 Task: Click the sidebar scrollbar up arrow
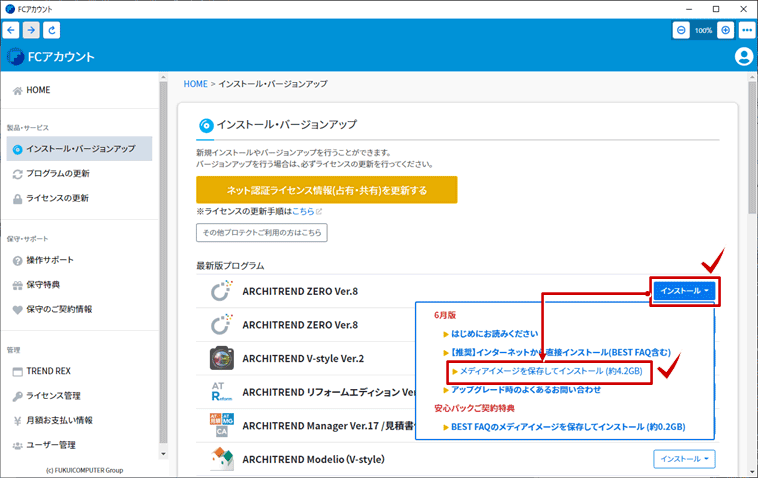[163, 77]
